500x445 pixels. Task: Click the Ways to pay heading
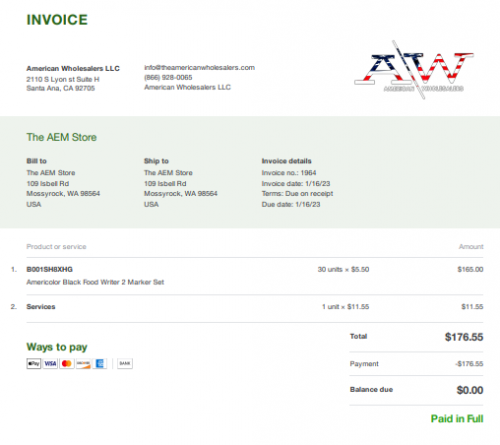57,347
